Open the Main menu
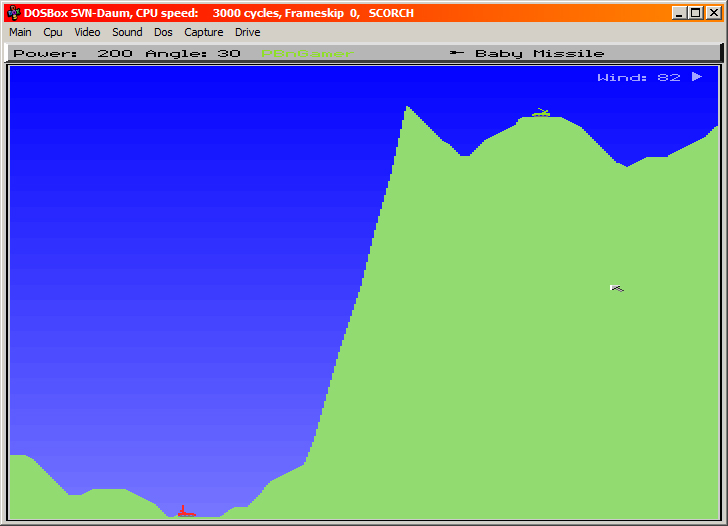 (x=20, y=32)
